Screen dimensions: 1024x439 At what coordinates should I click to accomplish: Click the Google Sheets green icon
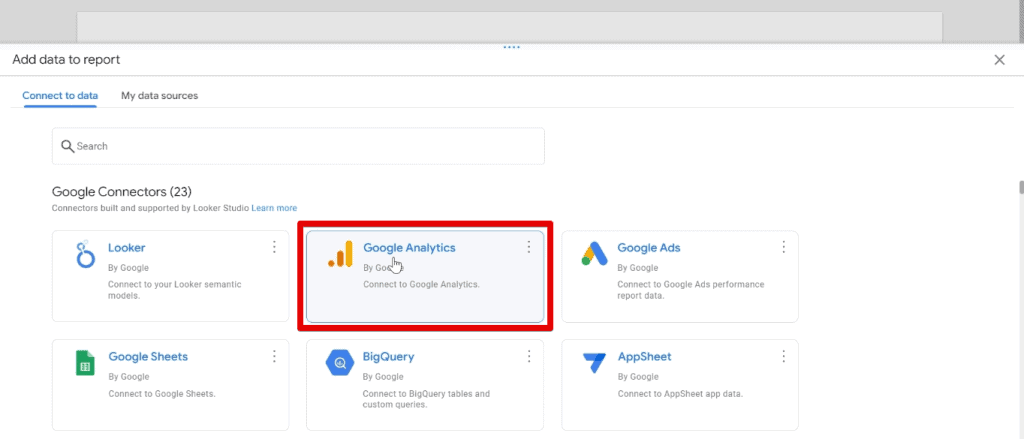point(86,363)
